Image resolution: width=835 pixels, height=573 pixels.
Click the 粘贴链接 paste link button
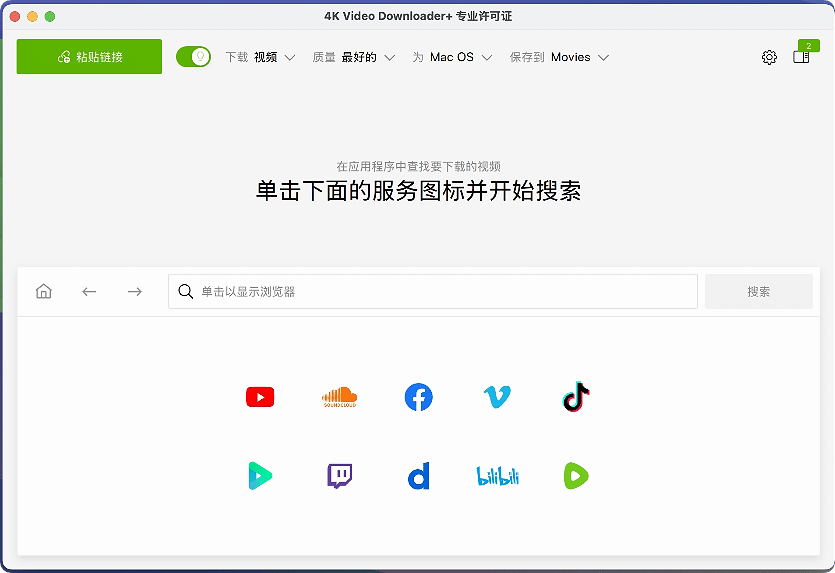pyautogui.click(x=89, y=56)
